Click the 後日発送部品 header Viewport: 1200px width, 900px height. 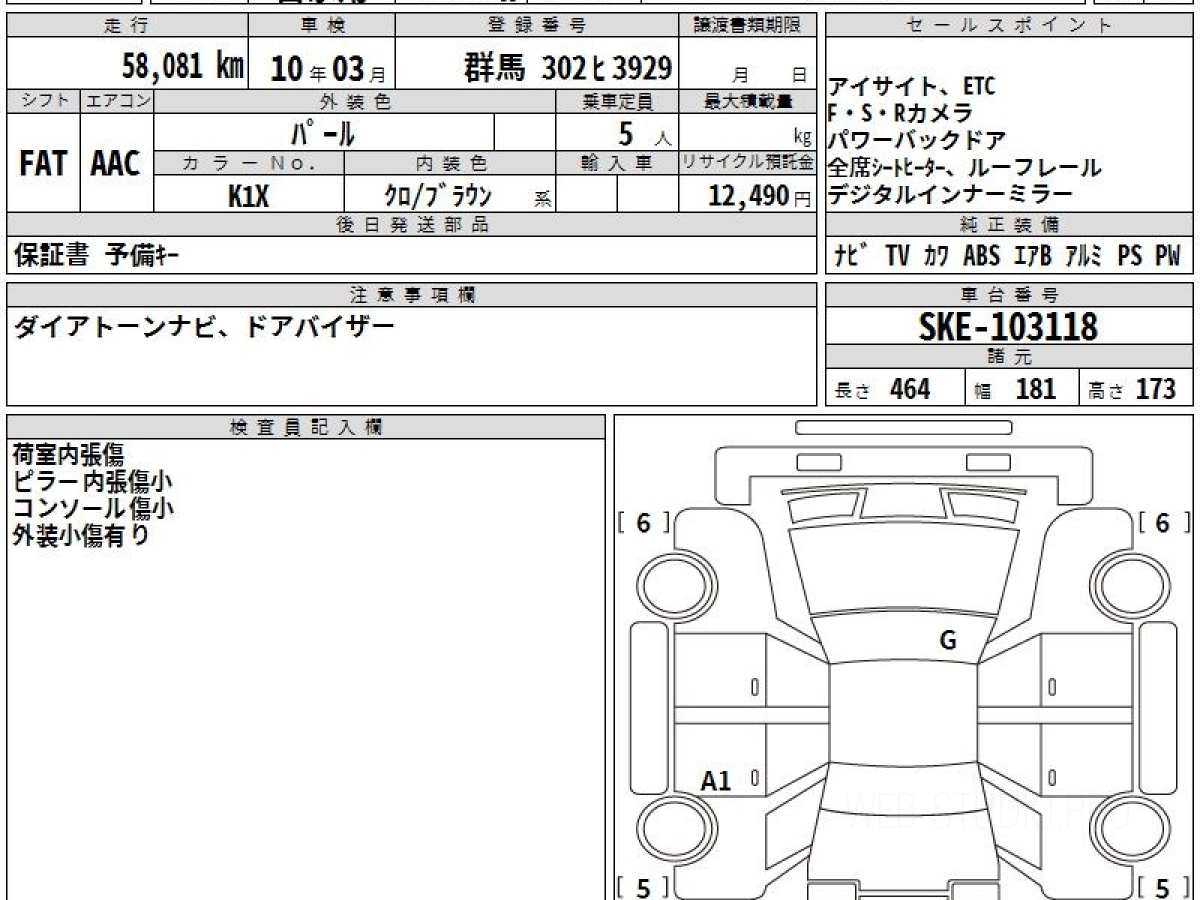tap(412, 225)
